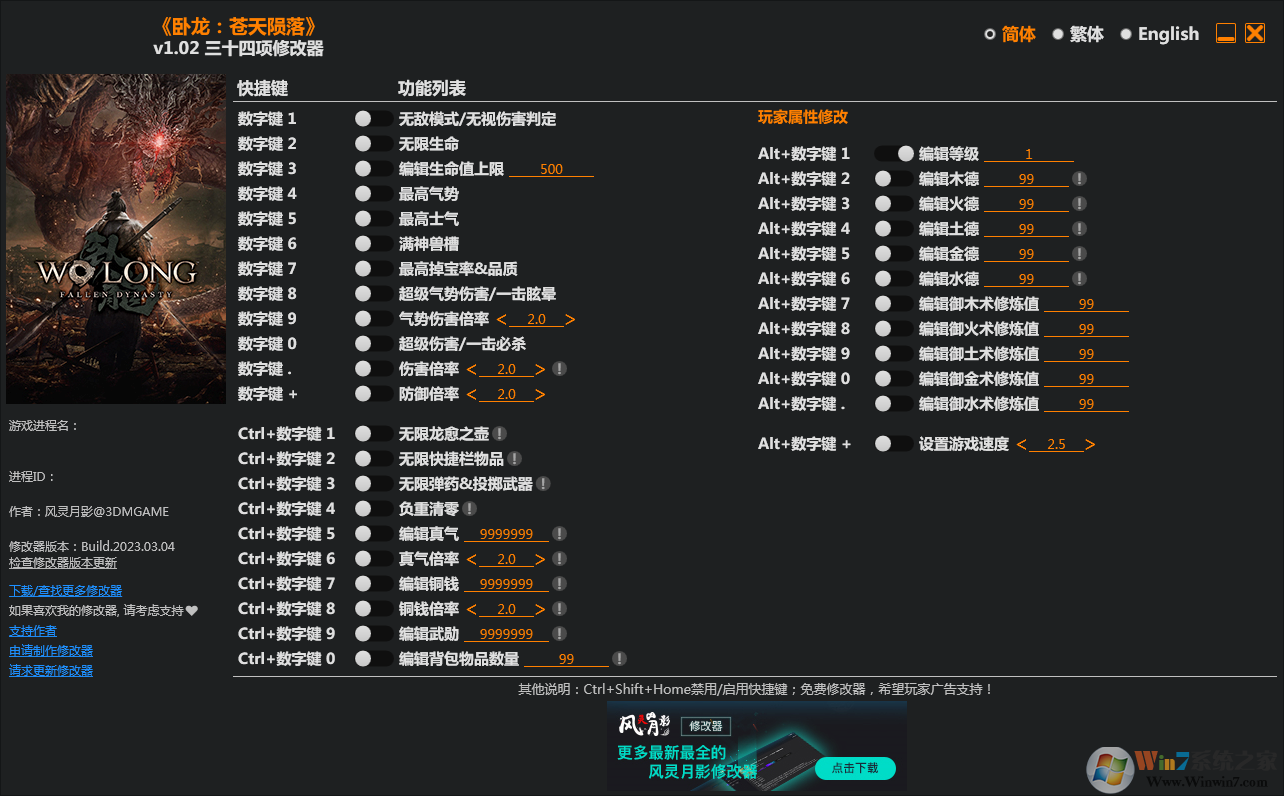
Task: Enable the 无敌模式/无视伤害判定 toggle
Action: [x=374, y=118]
